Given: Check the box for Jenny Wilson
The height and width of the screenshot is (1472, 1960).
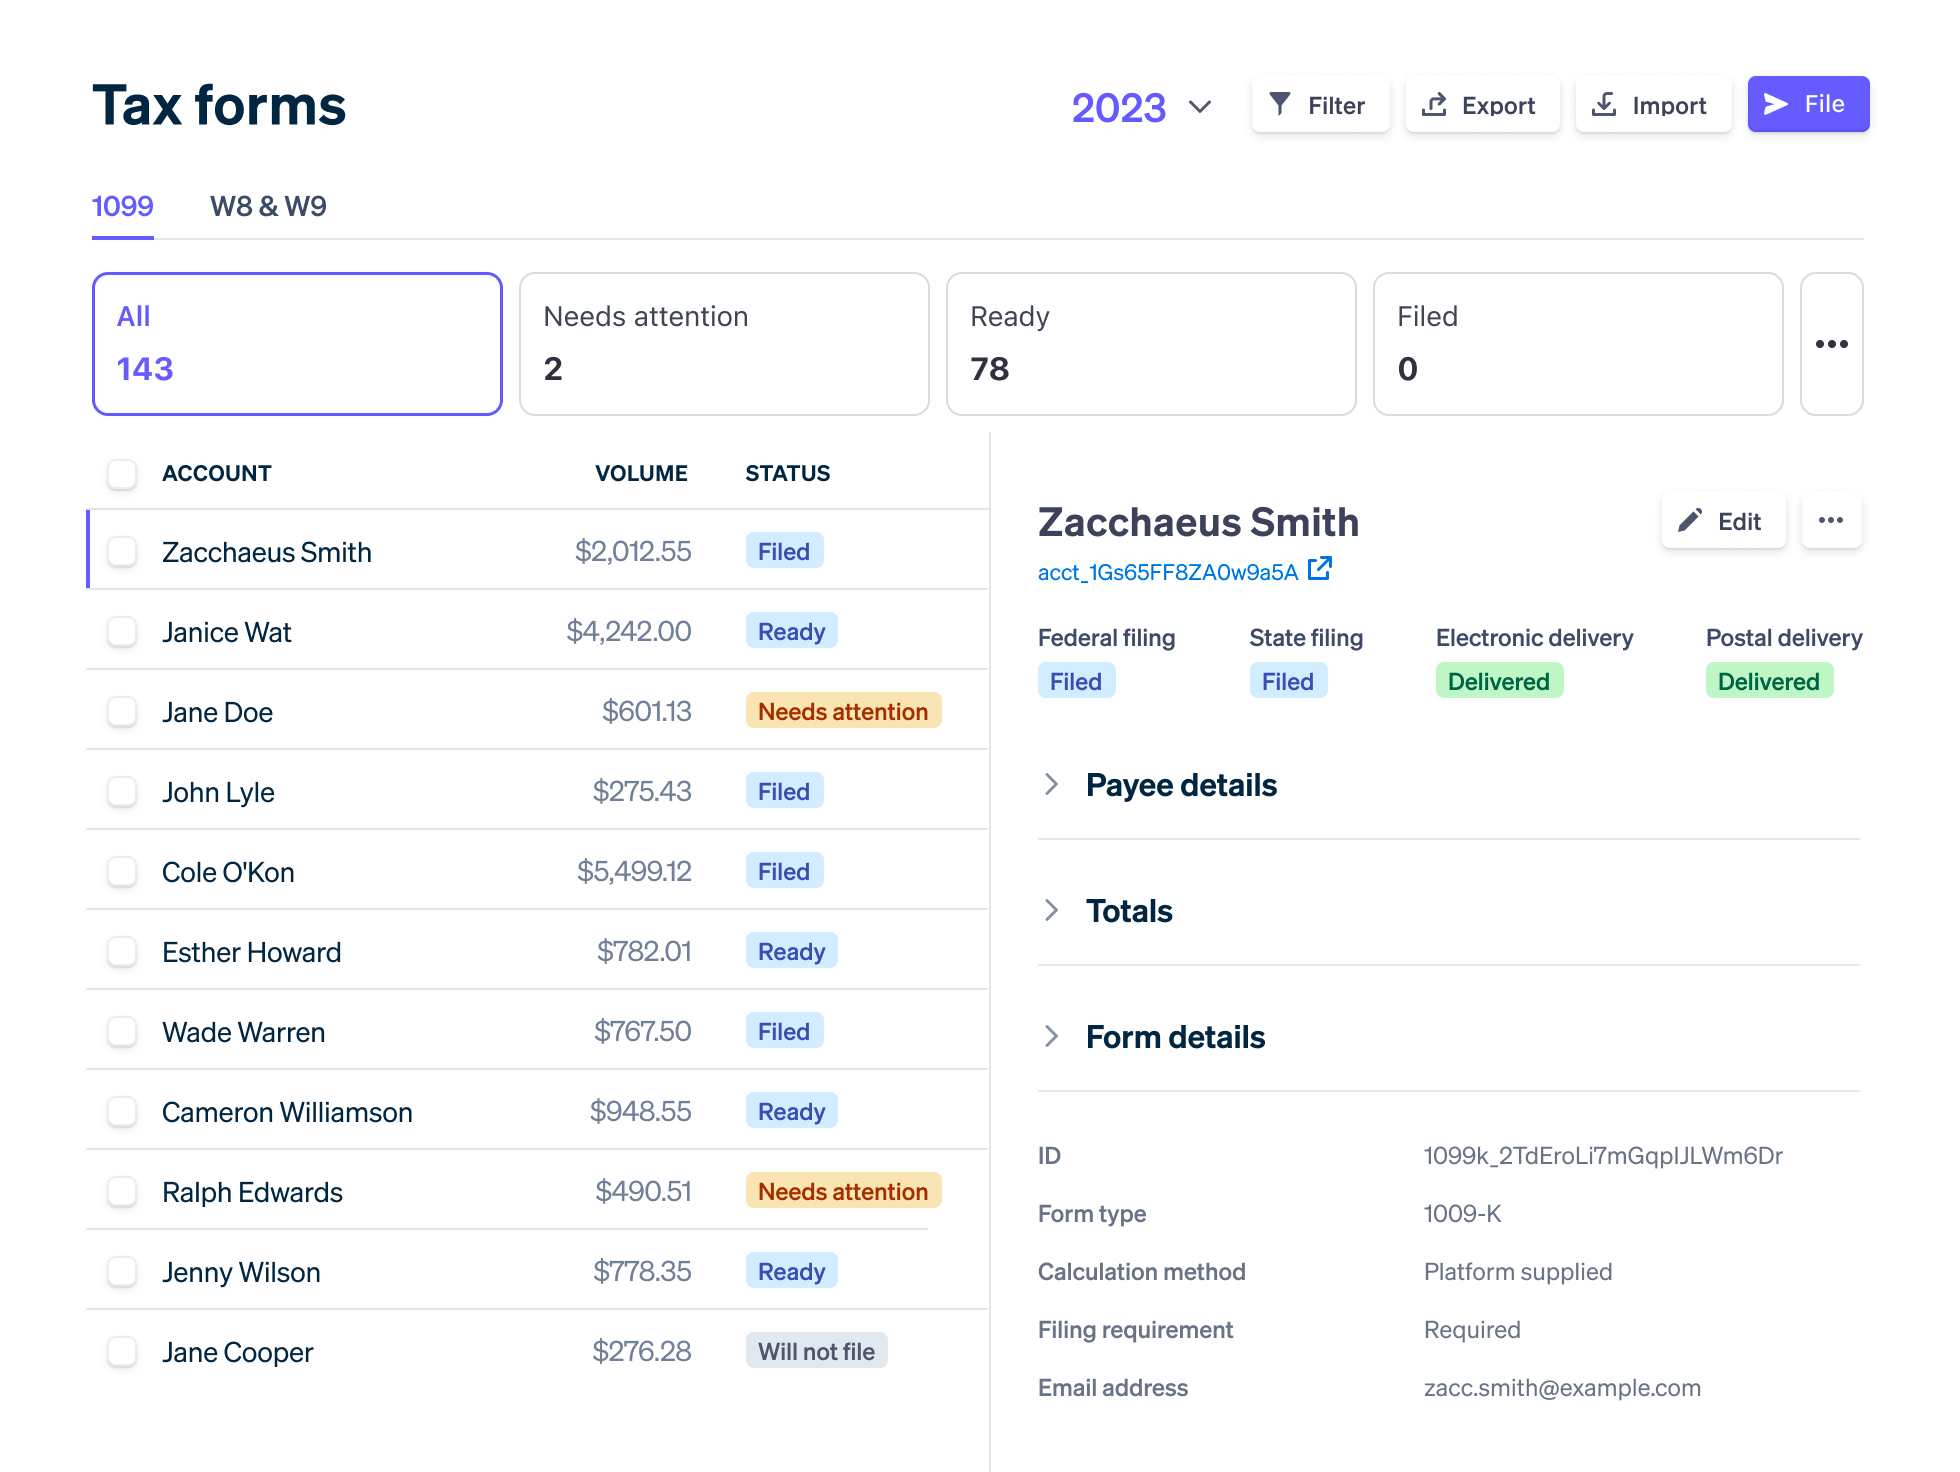Looking at the screenshot, I should click(122, 1271).
